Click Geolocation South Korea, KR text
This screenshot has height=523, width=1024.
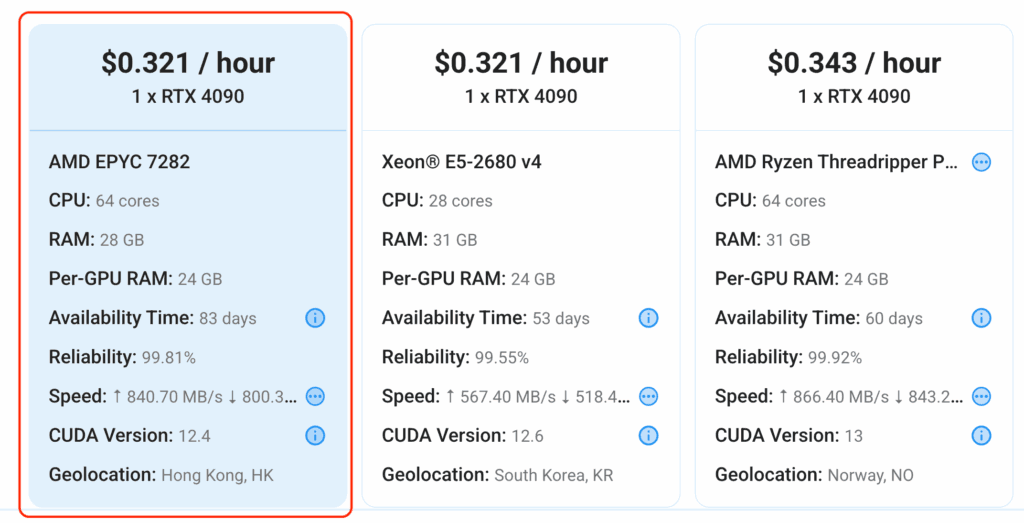(553, 475)
